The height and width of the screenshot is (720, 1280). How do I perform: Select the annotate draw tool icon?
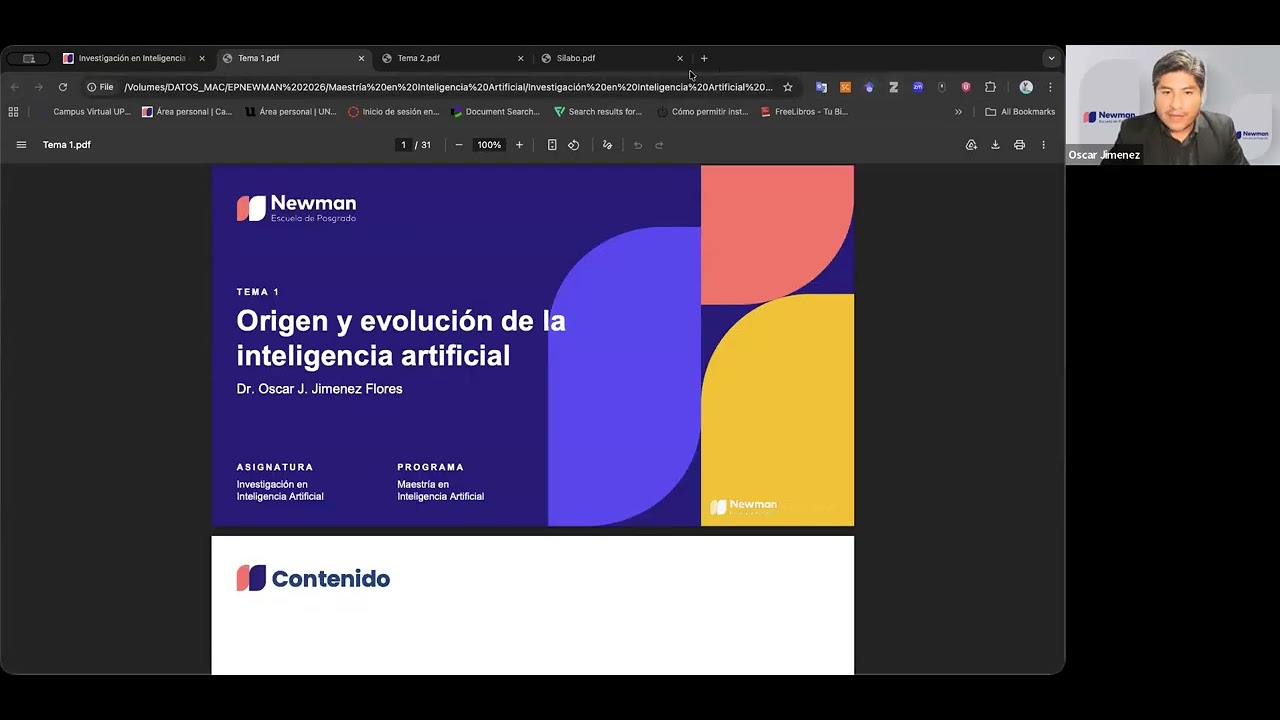[x=607, y=145]
